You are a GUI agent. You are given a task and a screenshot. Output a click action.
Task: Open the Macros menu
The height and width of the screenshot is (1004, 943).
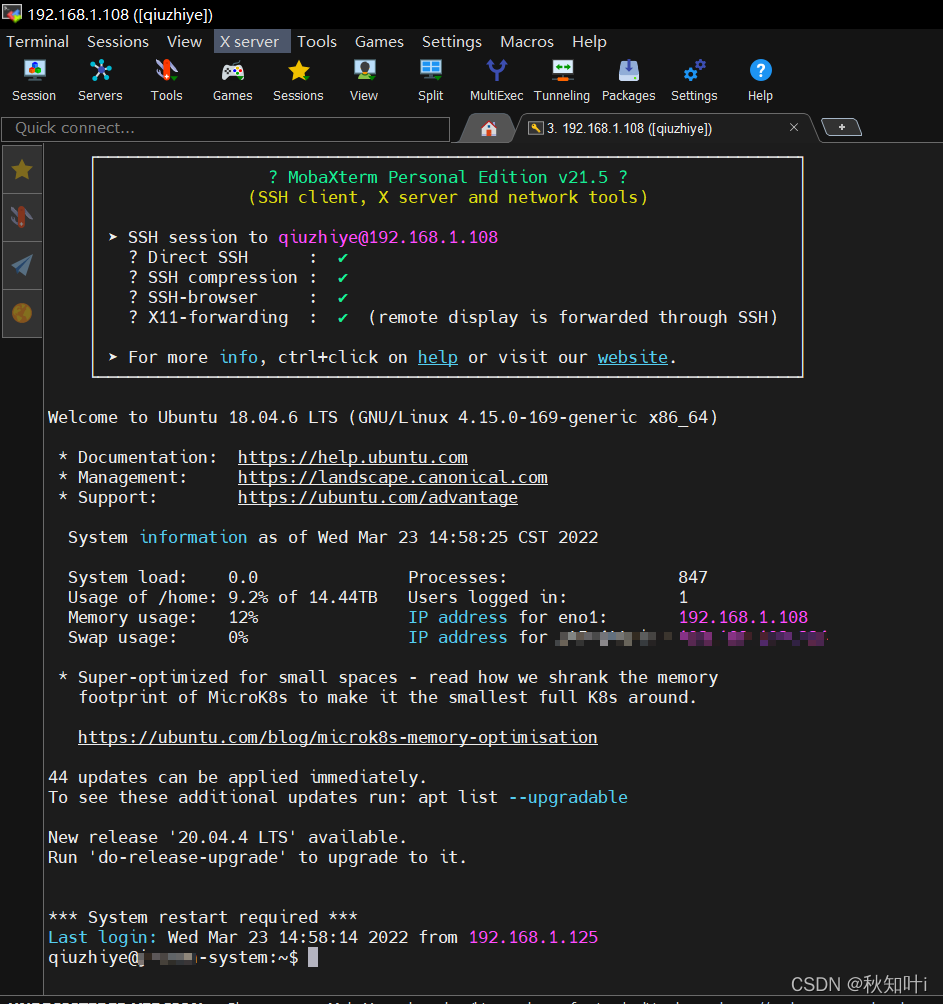[x=527, y=42]
